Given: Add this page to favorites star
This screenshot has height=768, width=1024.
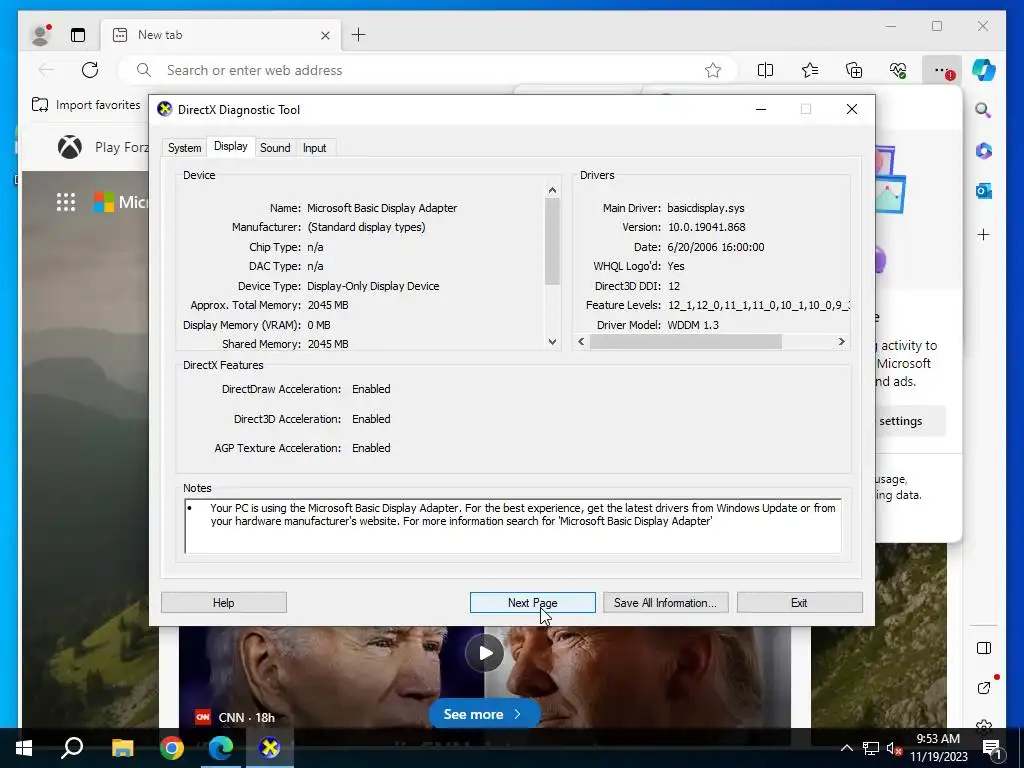Looking at the screenshot, I should point(713,70).
